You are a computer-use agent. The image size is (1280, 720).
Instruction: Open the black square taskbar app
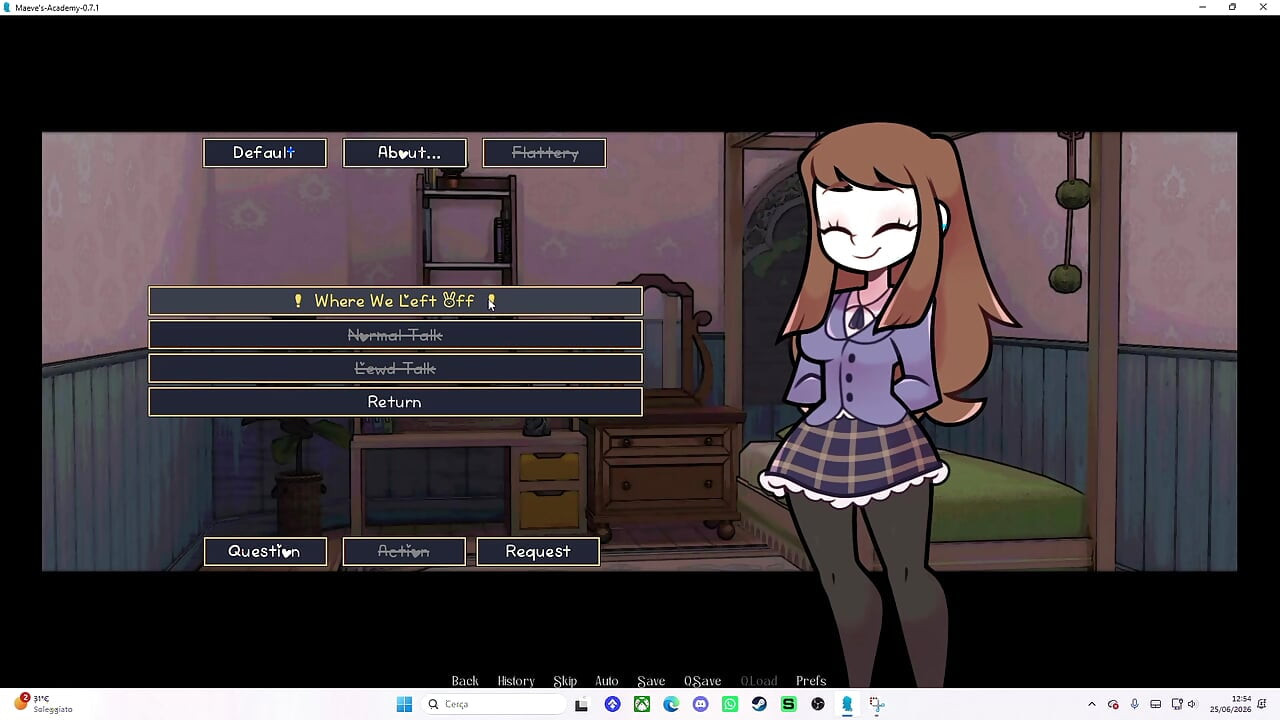click(x=581, y=704)
